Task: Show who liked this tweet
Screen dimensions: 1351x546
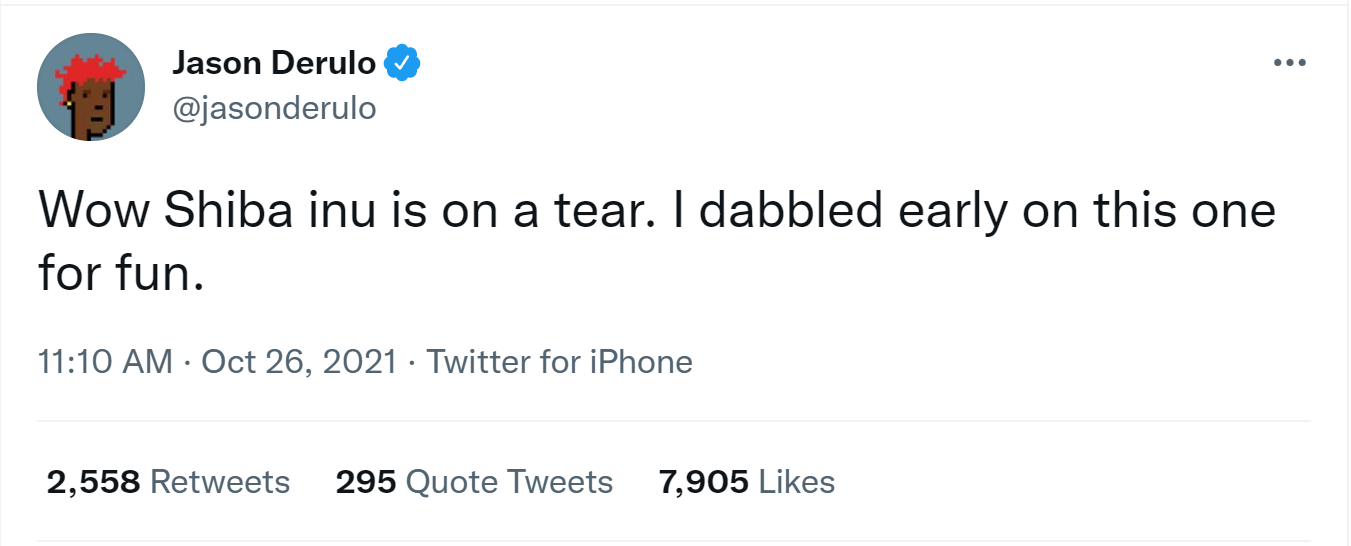Action: coord(797,482)
